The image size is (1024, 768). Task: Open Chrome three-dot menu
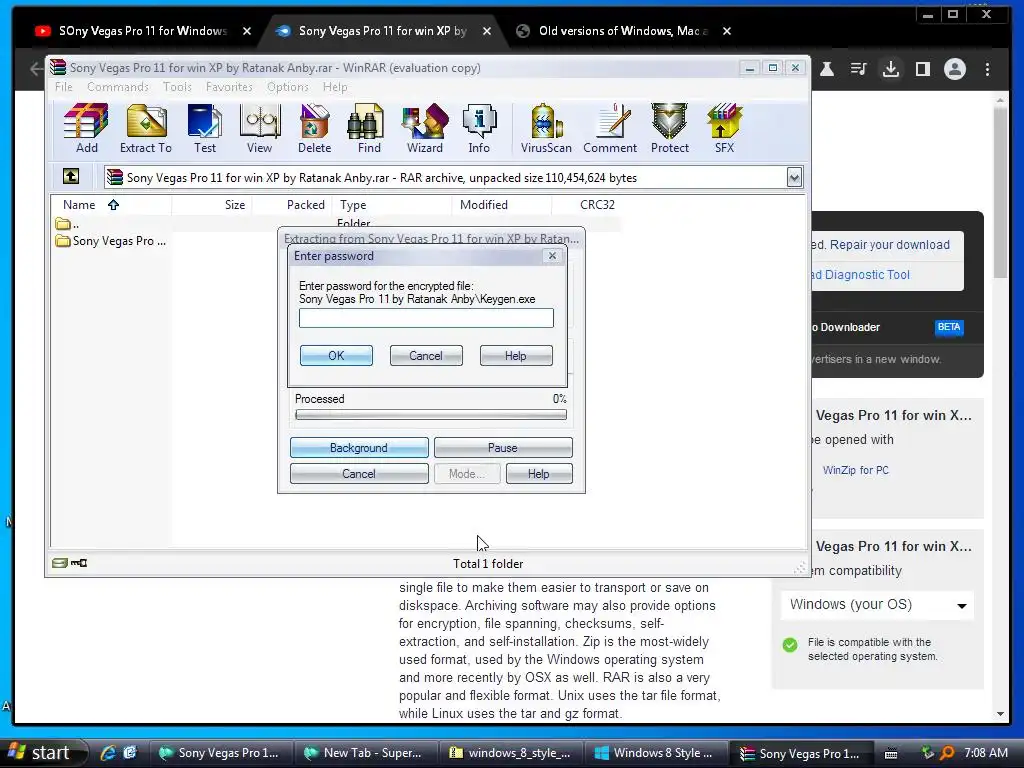[x=987, y=69]
